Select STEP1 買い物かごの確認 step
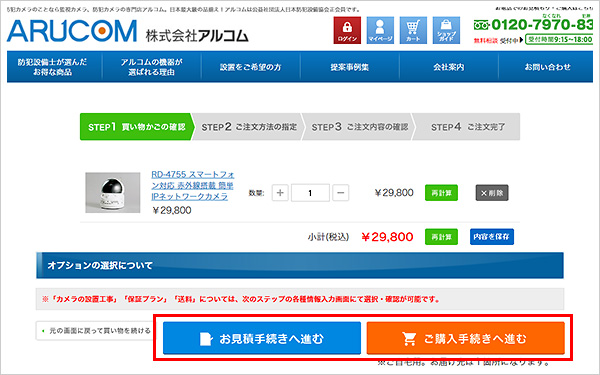This screenshot has width=600, height=375. pos(136,127)
